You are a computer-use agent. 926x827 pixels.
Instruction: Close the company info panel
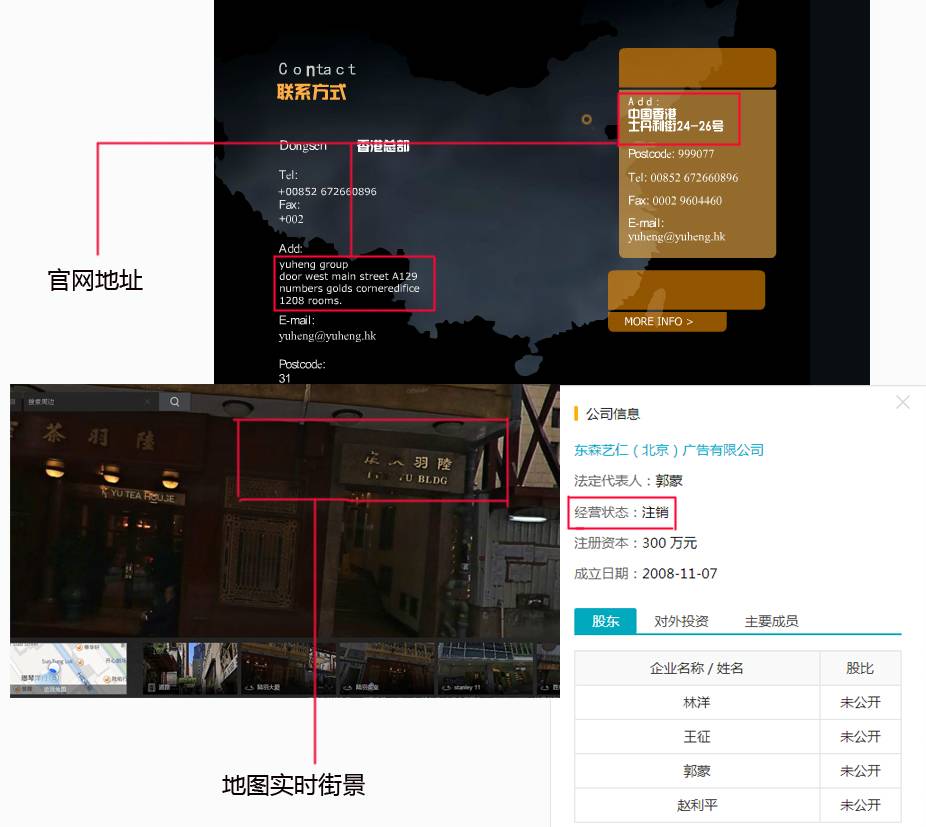[x=903, y=402]
